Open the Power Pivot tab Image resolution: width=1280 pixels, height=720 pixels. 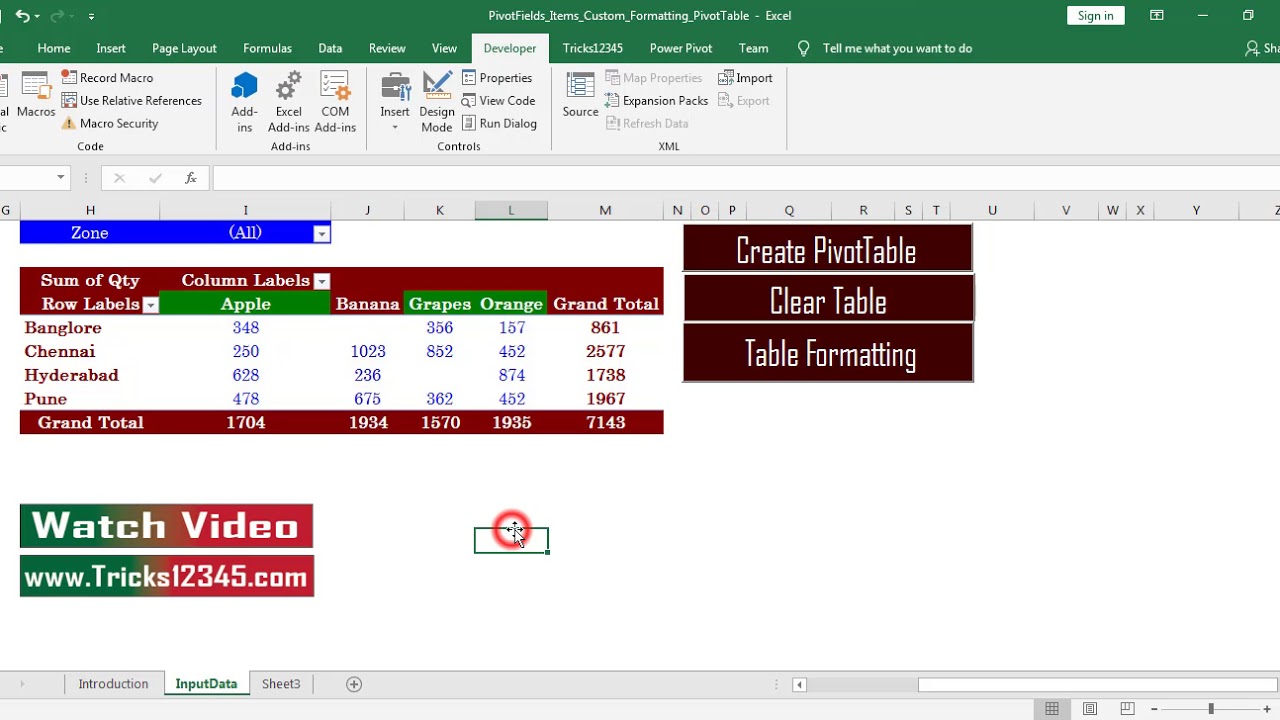coord(681,48)
